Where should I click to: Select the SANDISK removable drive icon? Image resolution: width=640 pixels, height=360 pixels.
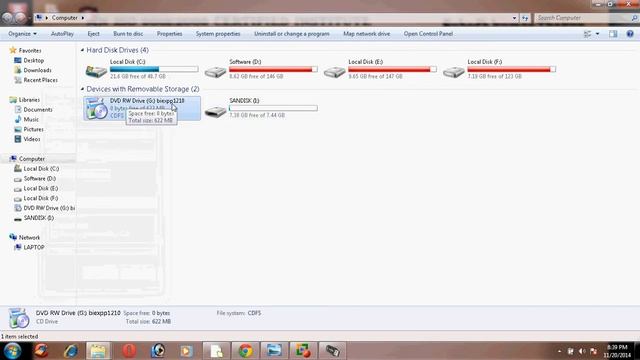point(215,111)
